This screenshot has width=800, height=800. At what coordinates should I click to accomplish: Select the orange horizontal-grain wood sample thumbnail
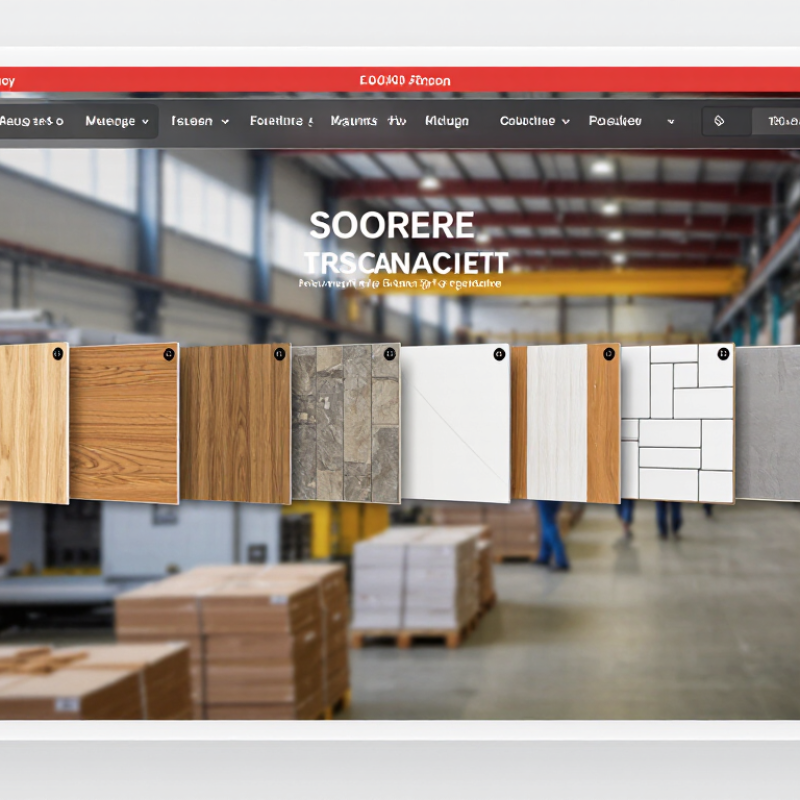[x=124, y=423]
